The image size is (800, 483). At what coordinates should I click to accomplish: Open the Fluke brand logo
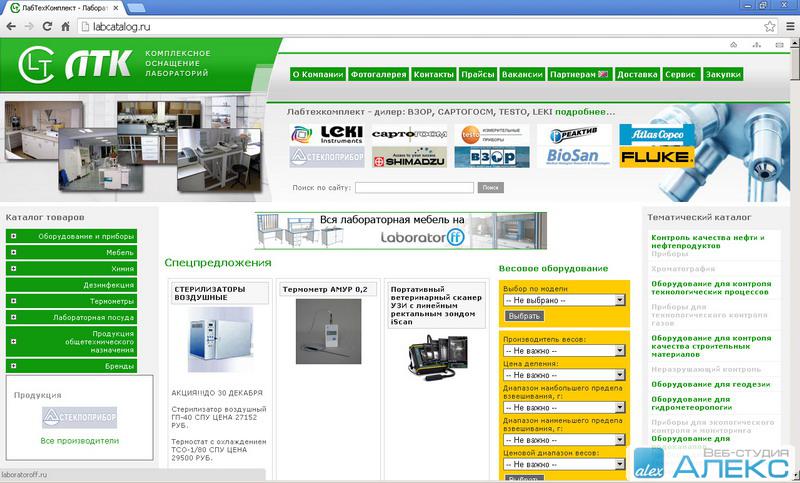pos(656,157)
